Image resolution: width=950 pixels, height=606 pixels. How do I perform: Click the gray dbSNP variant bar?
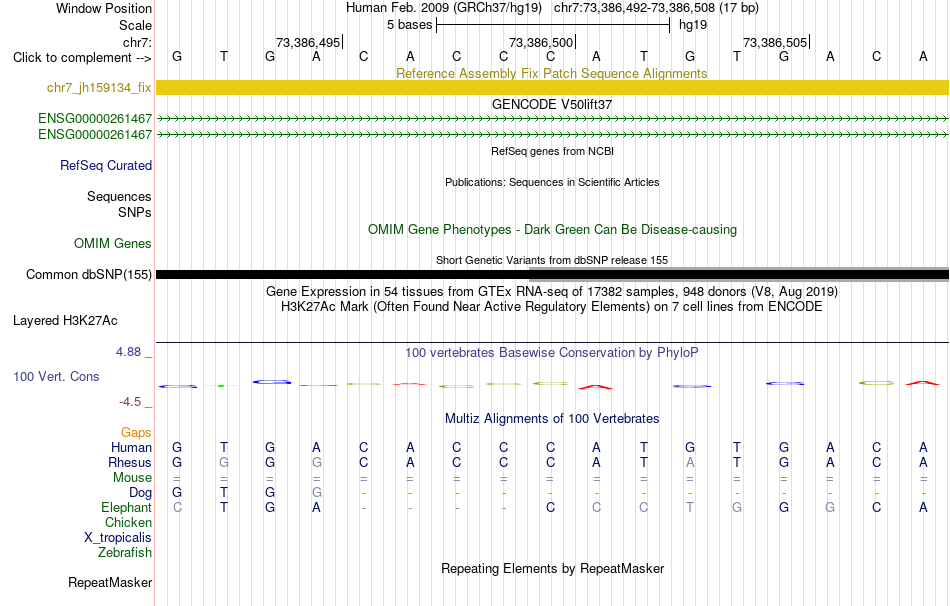739,274
